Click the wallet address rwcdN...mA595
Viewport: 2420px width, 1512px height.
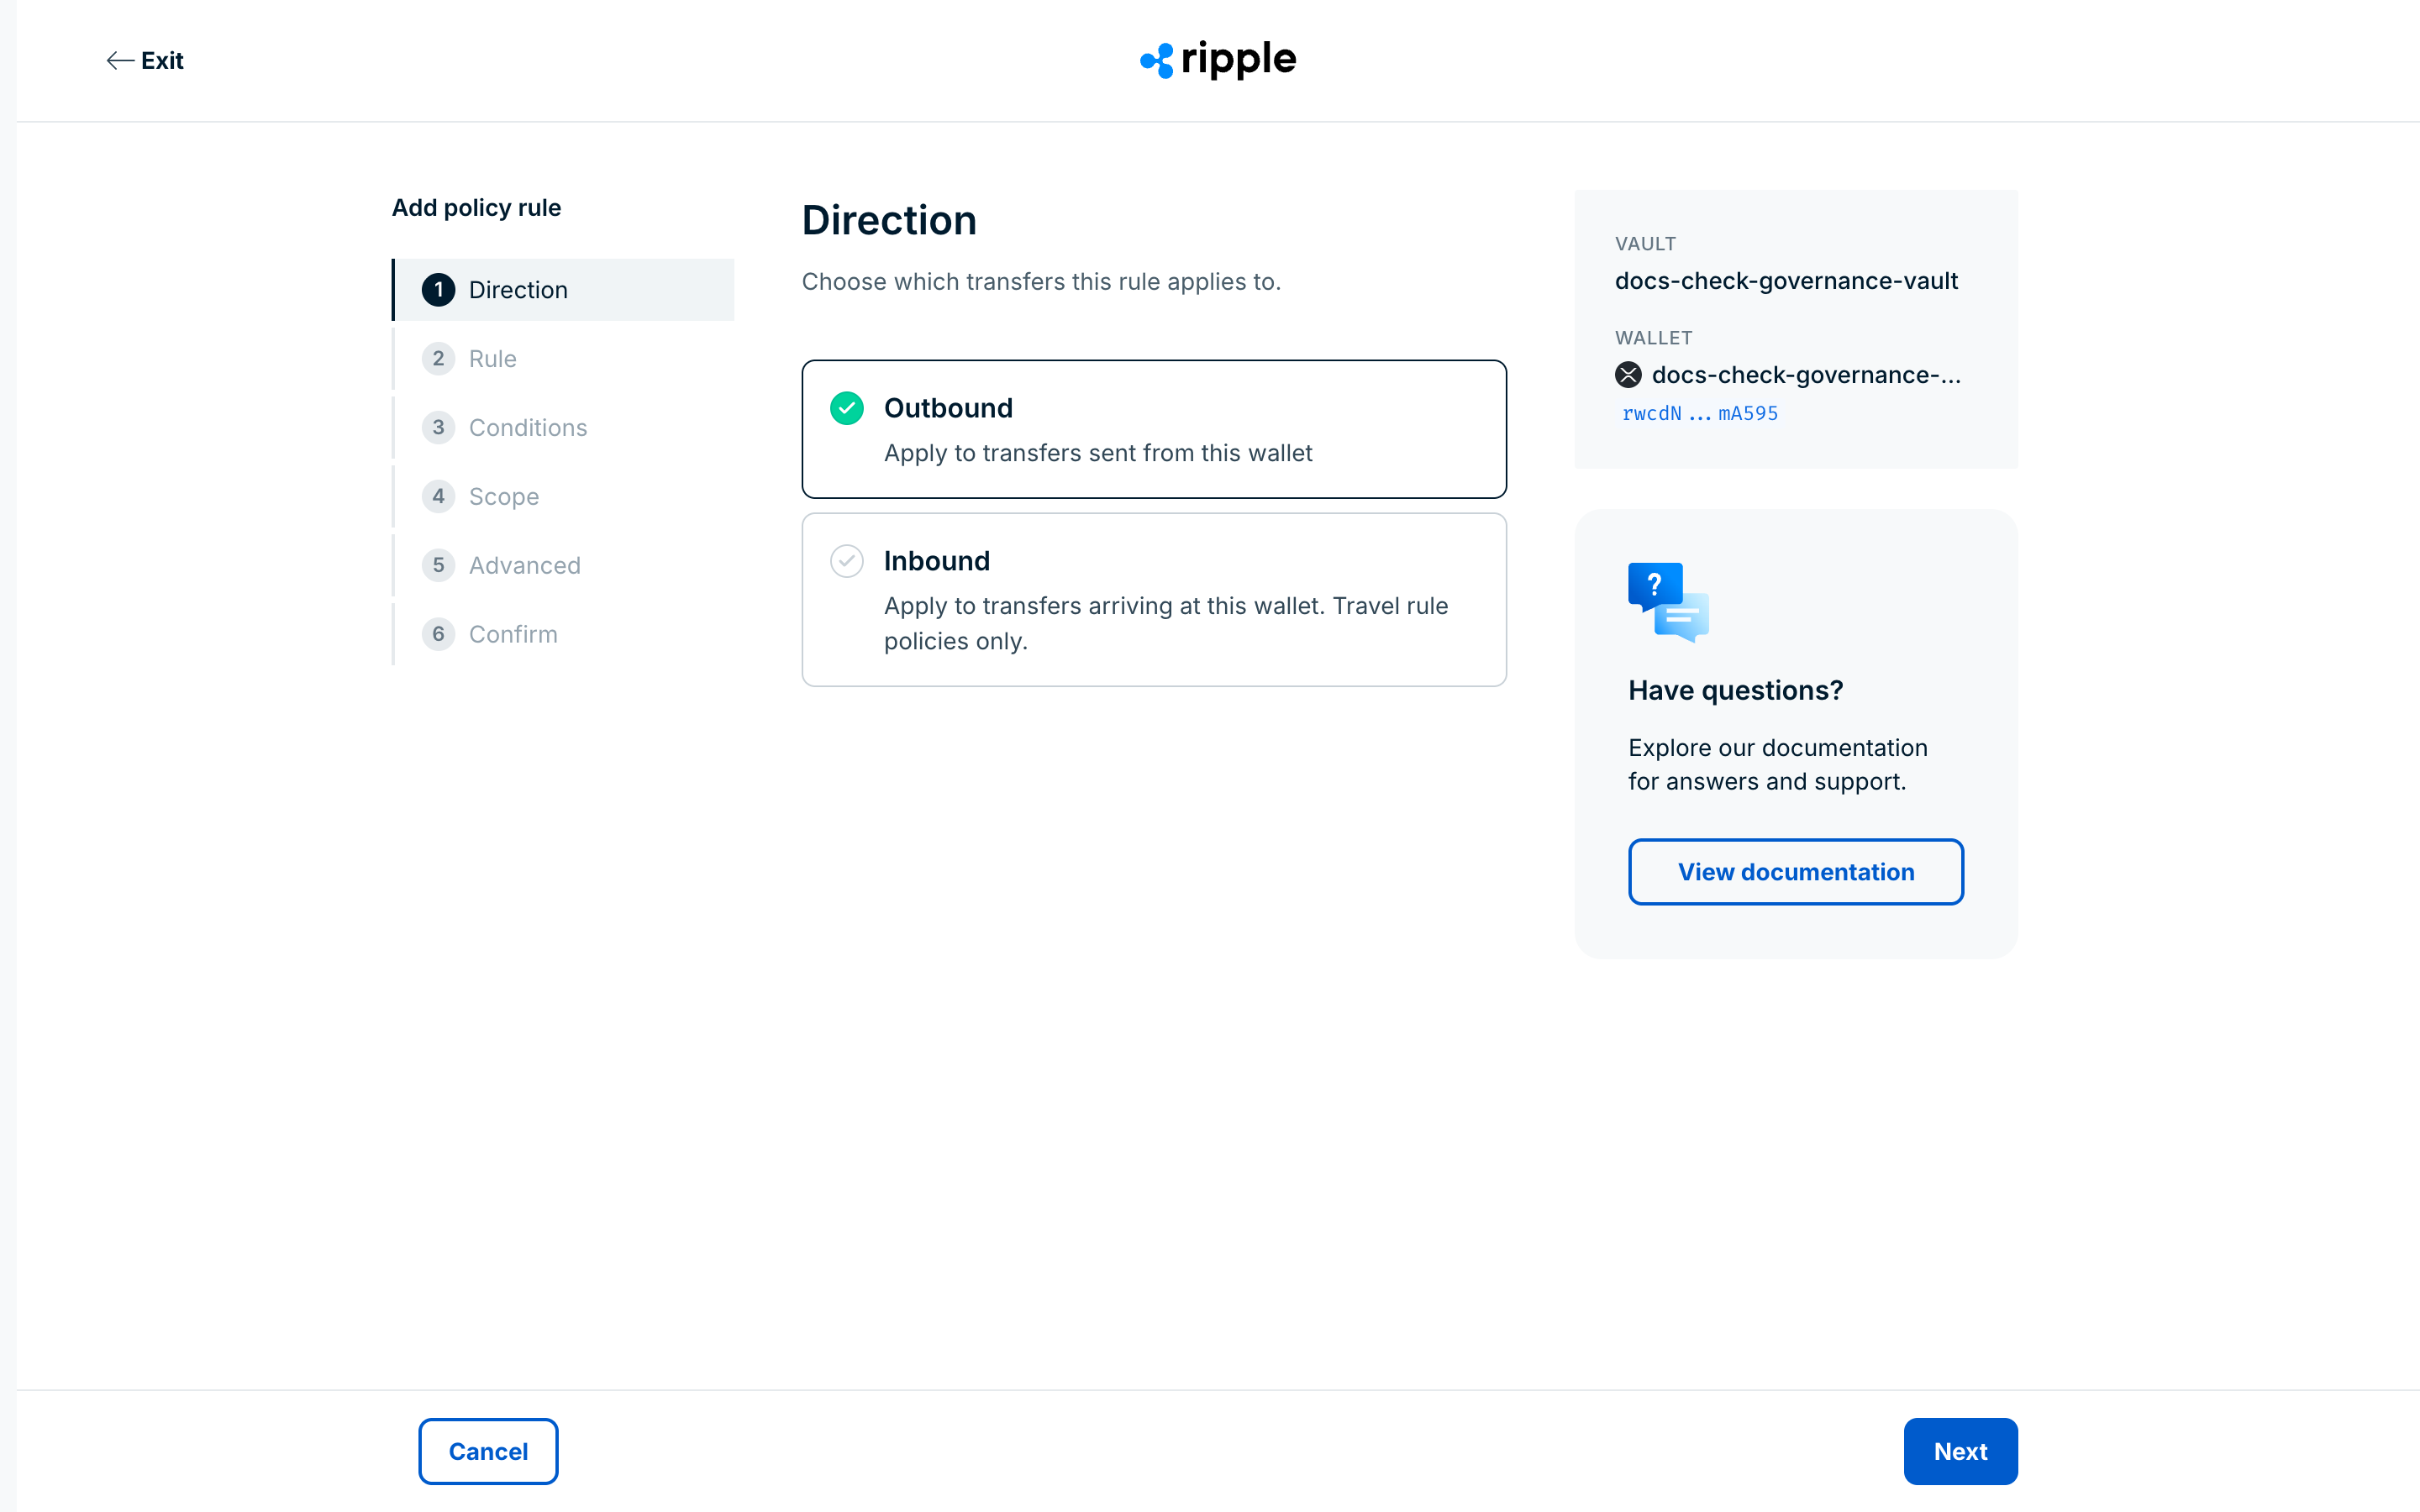[1700, 413]
